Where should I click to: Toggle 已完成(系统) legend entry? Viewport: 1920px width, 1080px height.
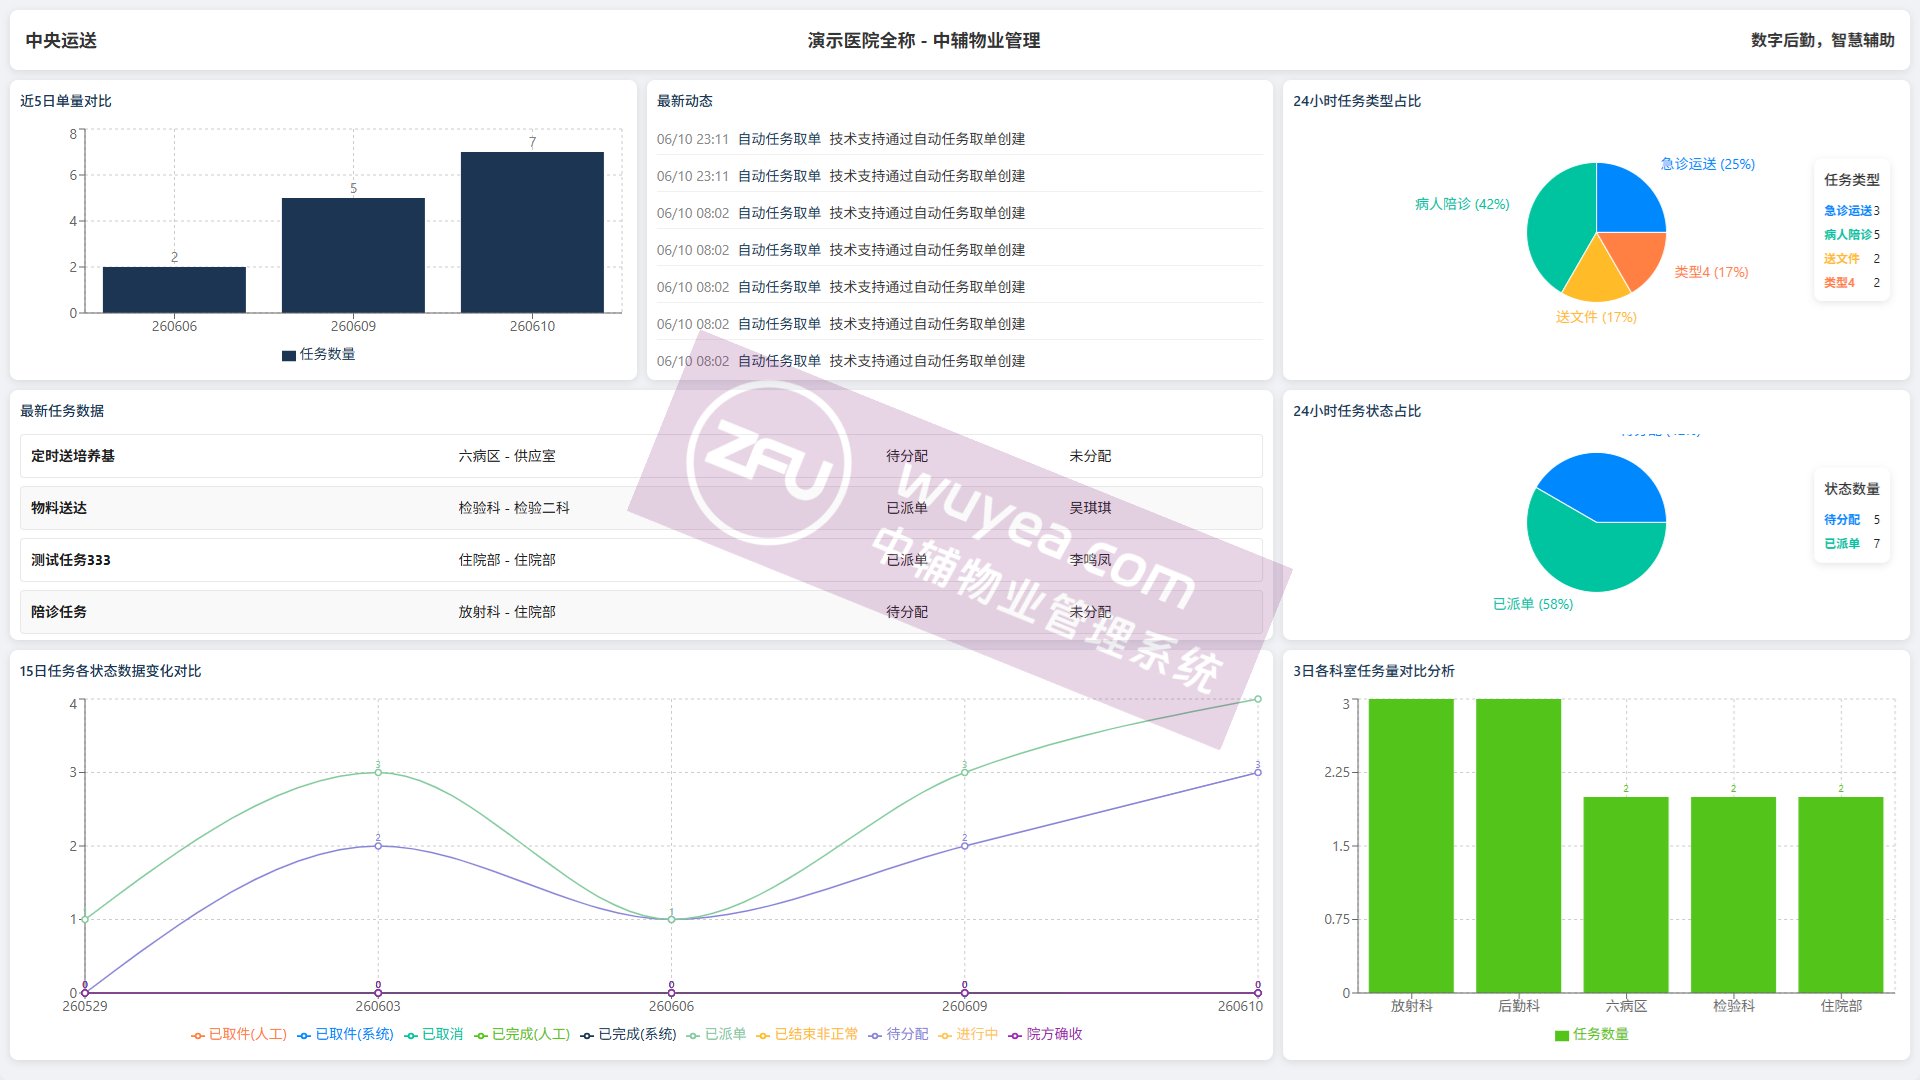[628, 1034]
